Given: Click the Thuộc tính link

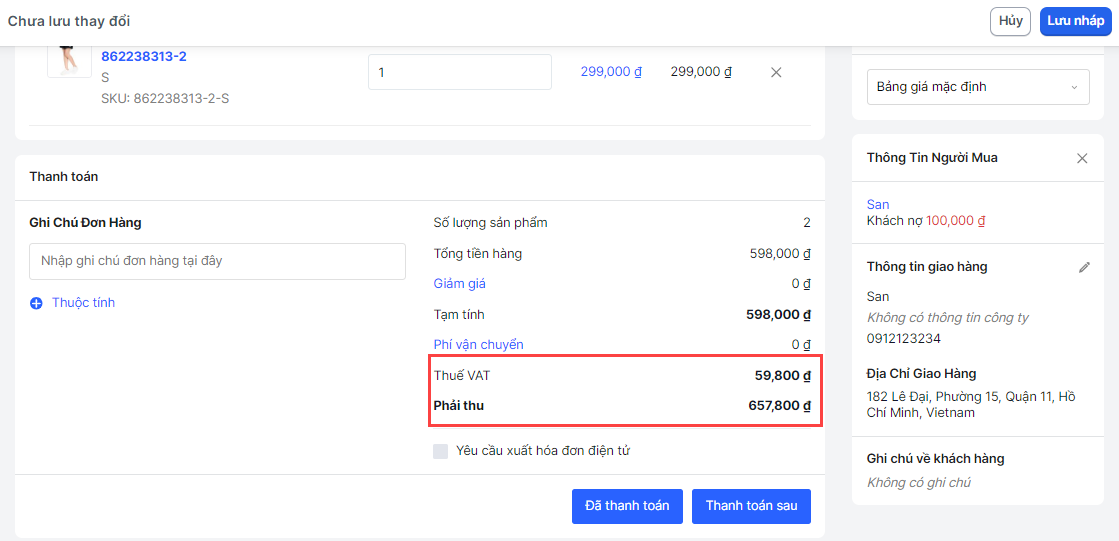Looking at the screenshot, I should click(x=83, y=303).
